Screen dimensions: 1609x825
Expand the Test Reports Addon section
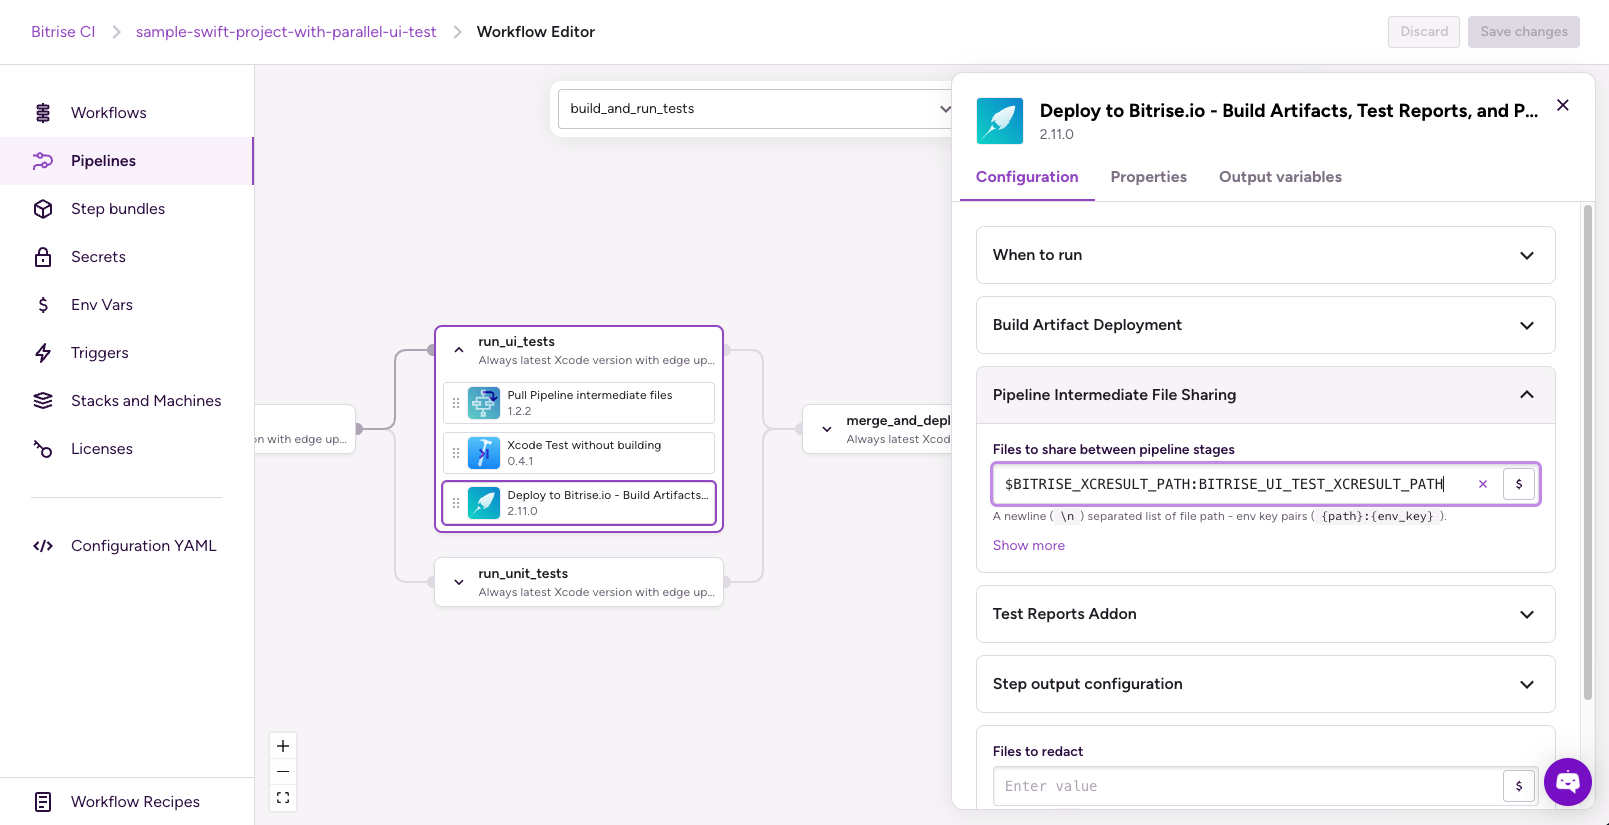coord(1266,614)
